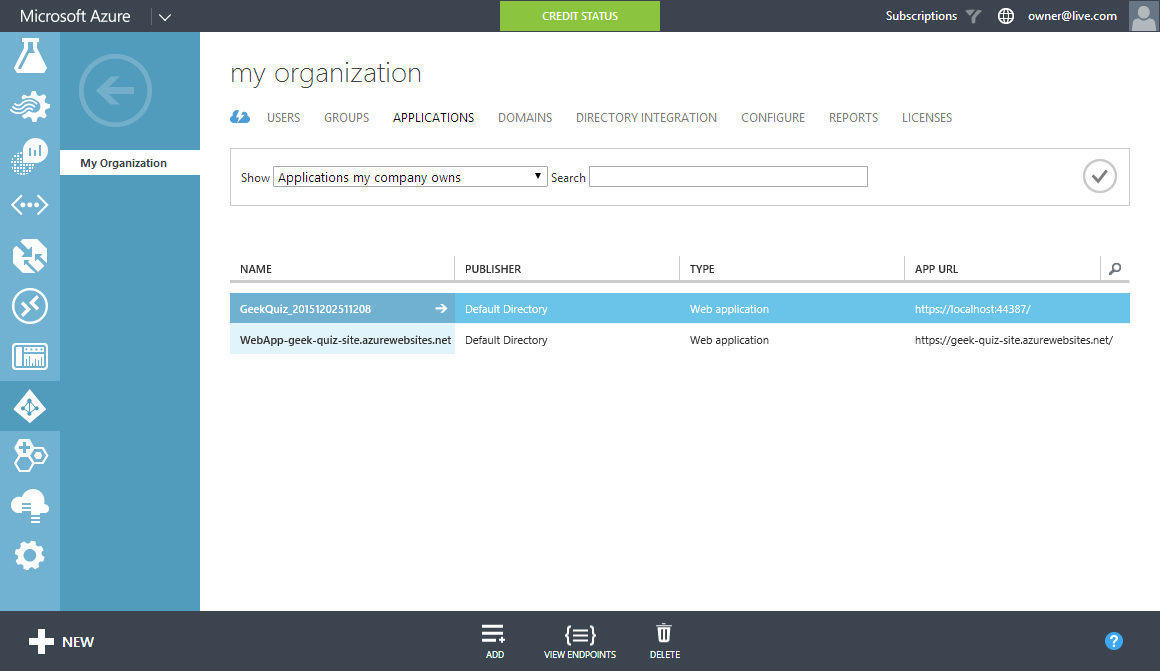Image resolution: width=1160 pixels, height=671 pixels.
Task: Open the Settings gear at bottom of sidebar
Action: tap(30, 556)
